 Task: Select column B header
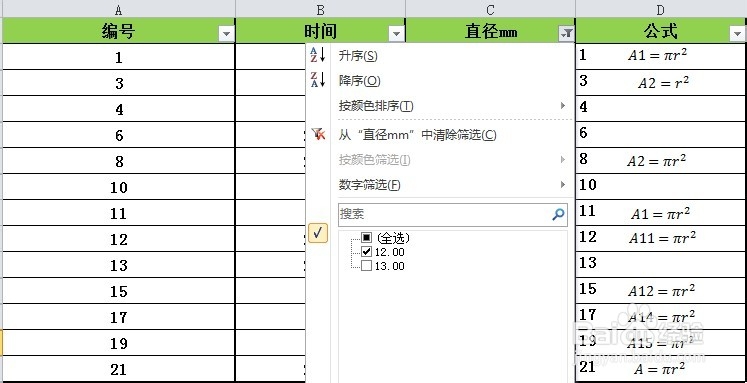(321, 9)
